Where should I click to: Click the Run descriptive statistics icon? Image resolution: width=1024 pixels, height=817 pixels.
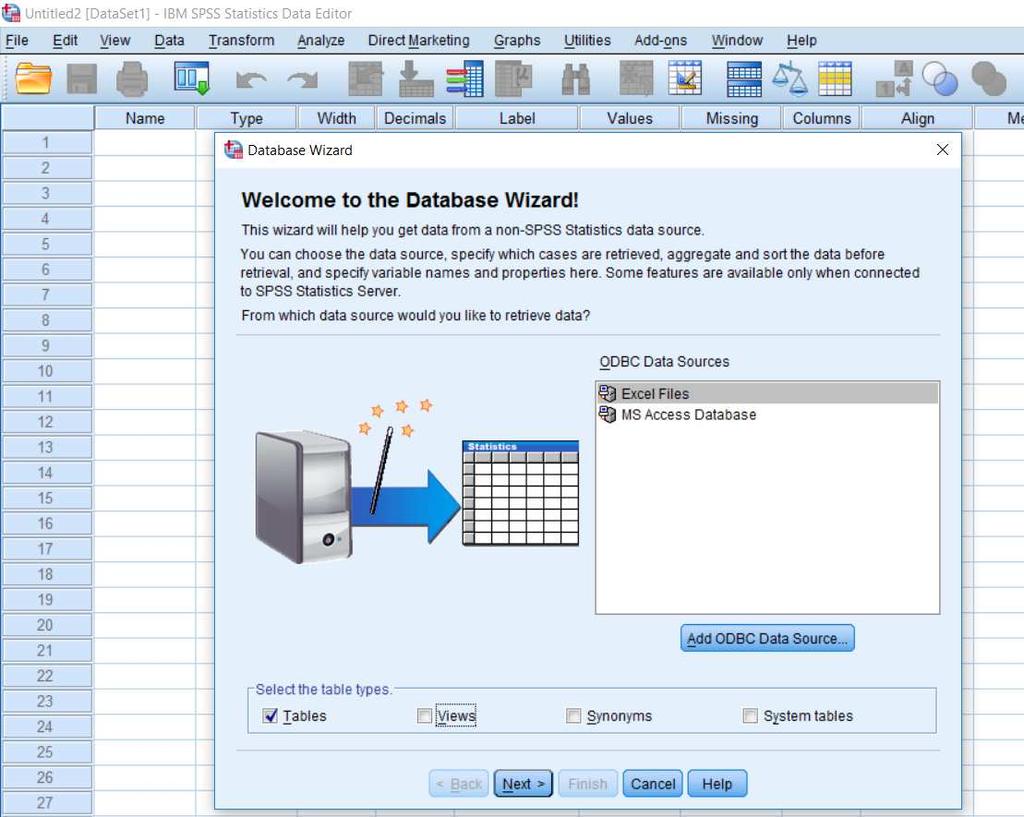click(x=514, y=79)
